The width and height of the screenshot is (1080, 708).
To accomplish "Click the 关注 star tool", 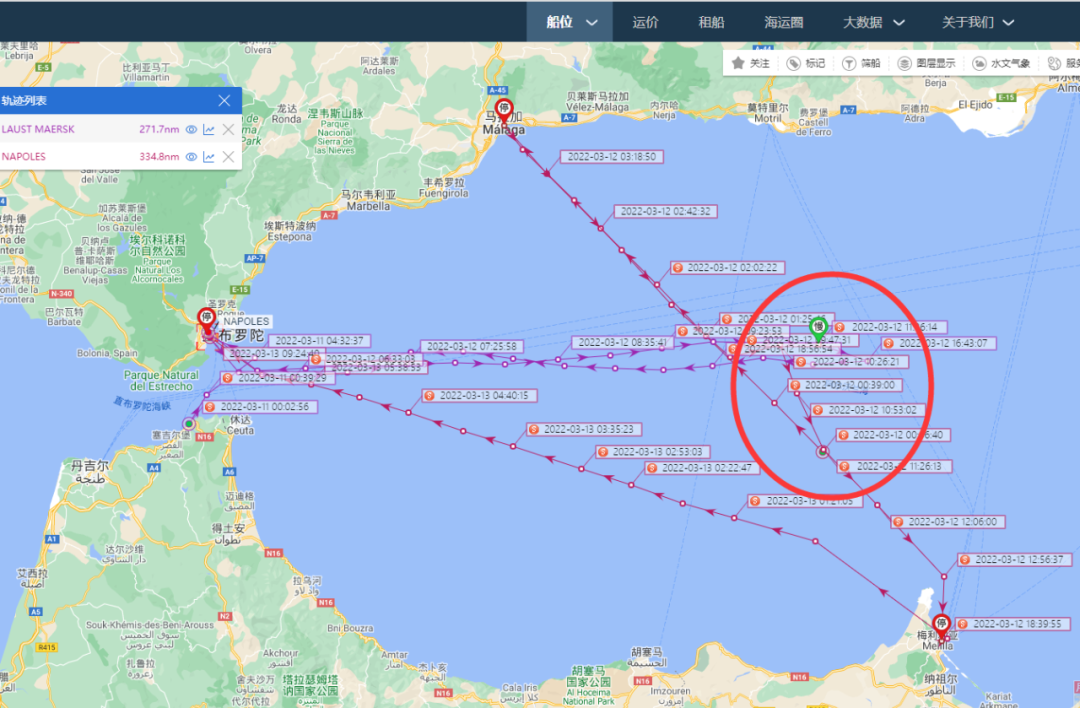I will pos(751,63).
